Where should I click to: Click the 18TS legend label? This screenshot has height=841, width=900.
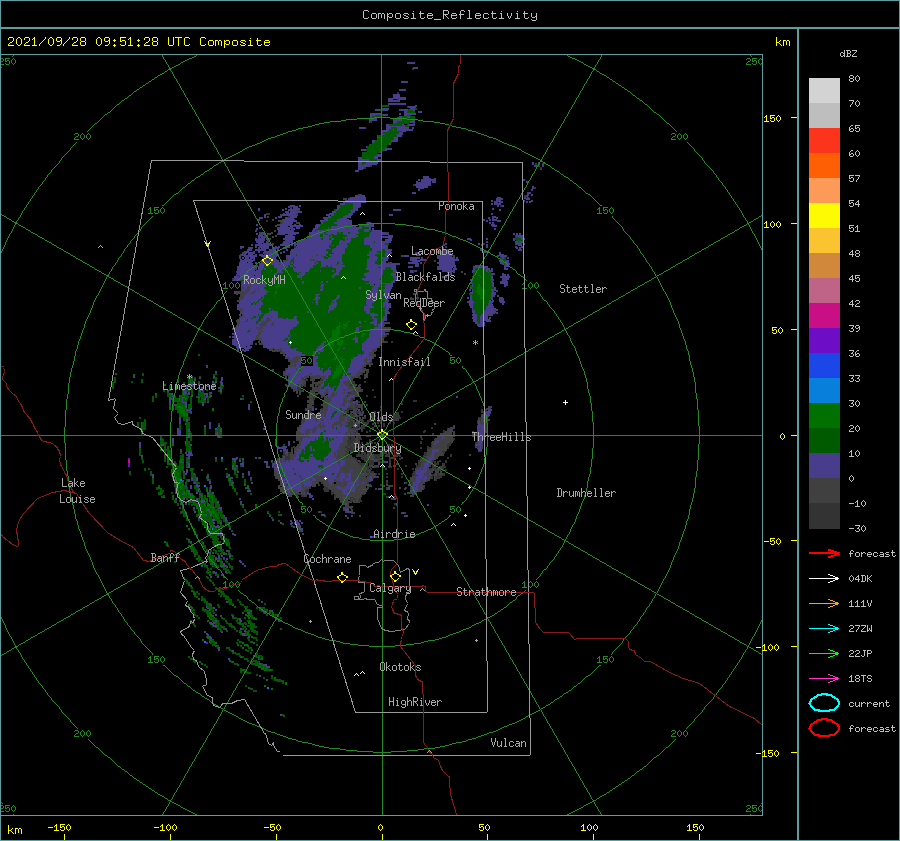(x=860, y=679)
